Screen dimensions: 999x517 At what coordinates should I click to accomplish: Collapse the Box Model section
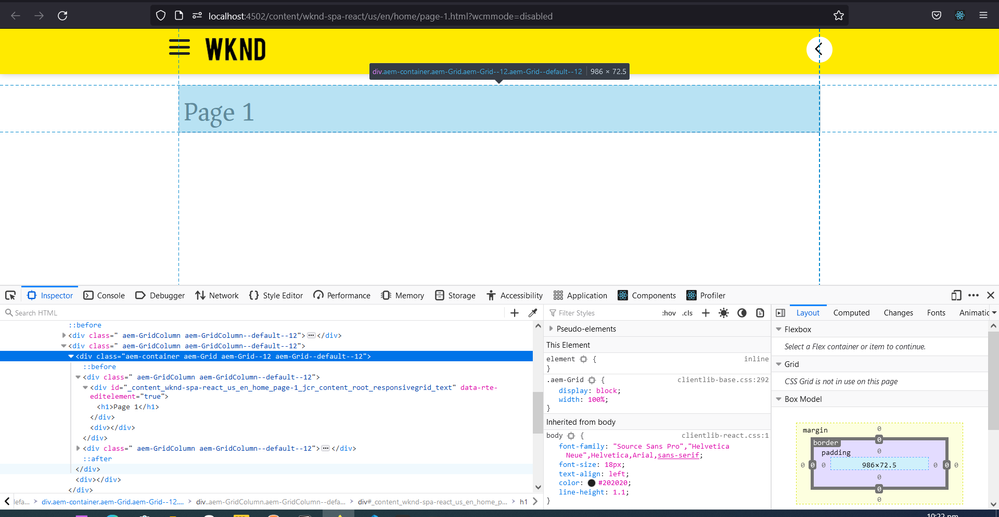point(779,399)
